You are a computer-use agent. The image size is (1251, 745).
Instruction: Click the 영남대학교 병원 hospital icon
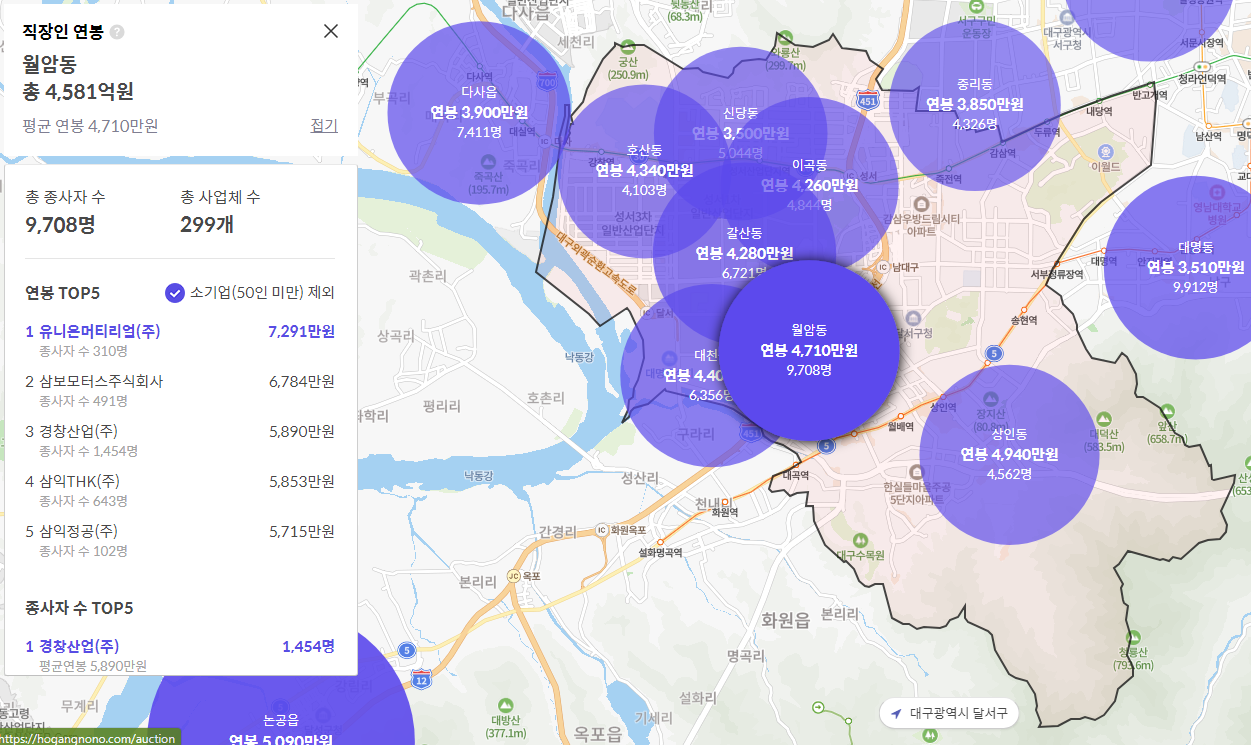coord(1217,191)
